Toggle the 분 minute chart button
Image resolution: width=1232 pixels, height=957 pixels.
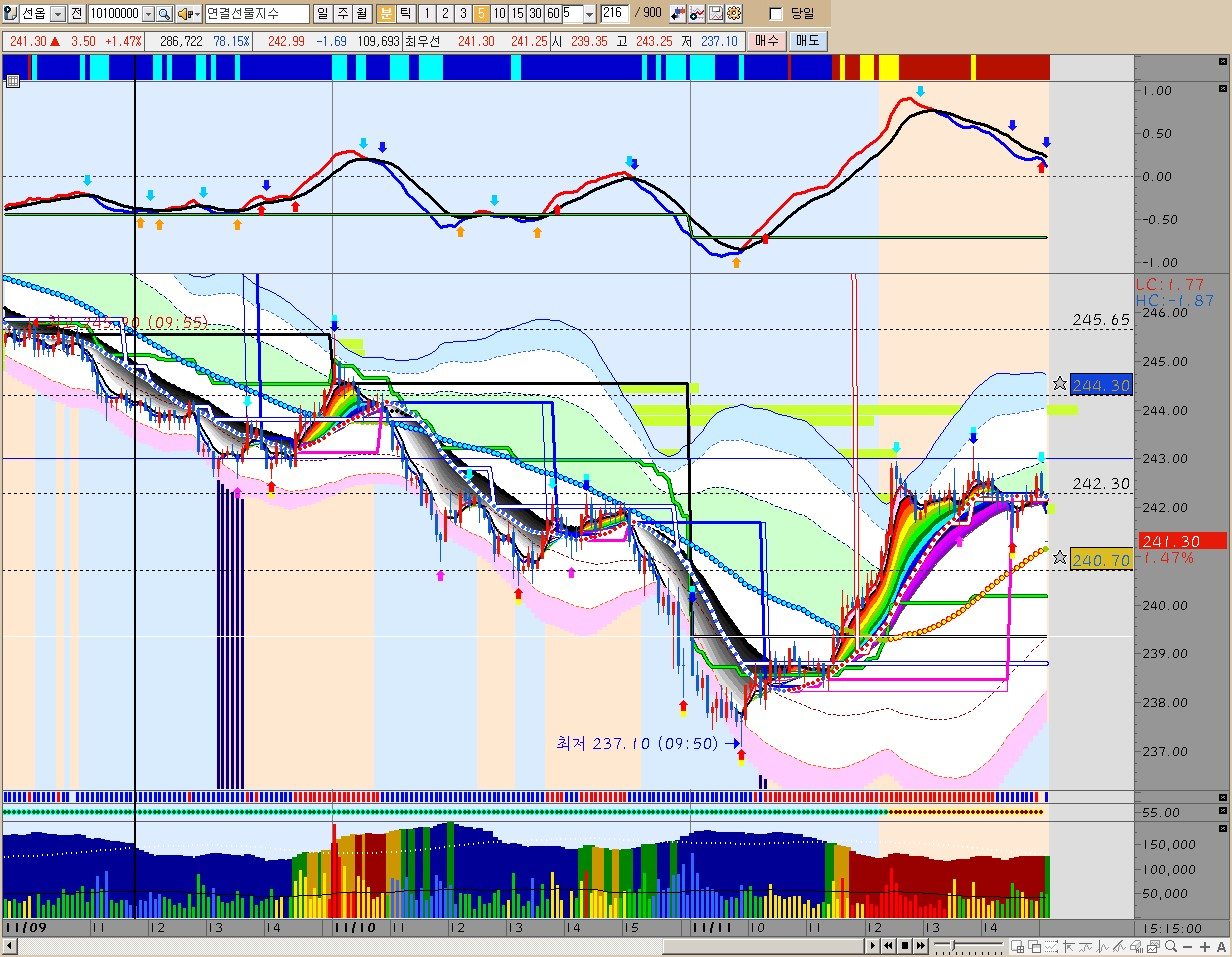pos(386,14)
